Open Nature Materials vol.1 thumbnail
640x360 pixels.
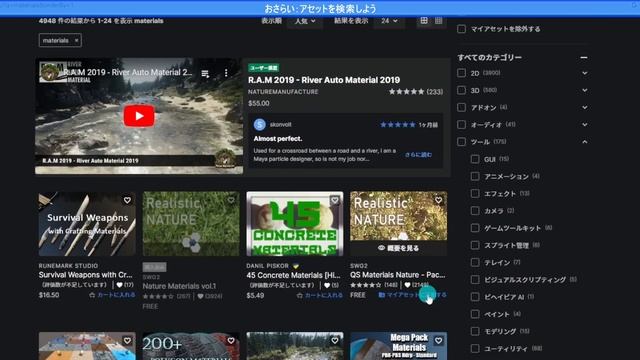pos(191,224)
